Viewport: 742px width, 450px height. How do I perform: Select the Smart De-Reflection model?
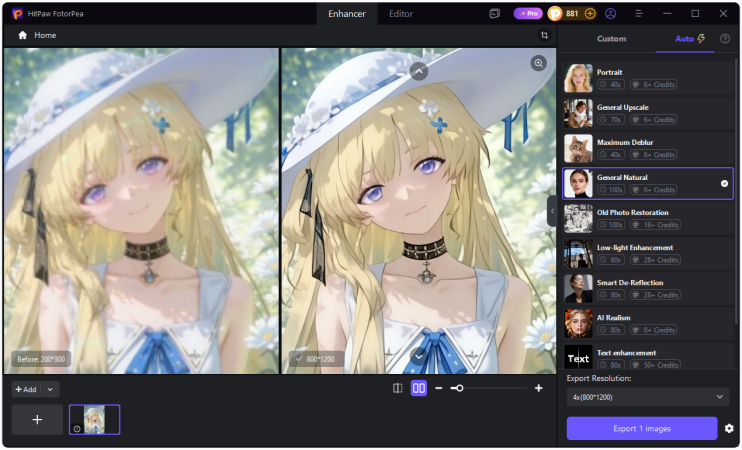[648, 289]
